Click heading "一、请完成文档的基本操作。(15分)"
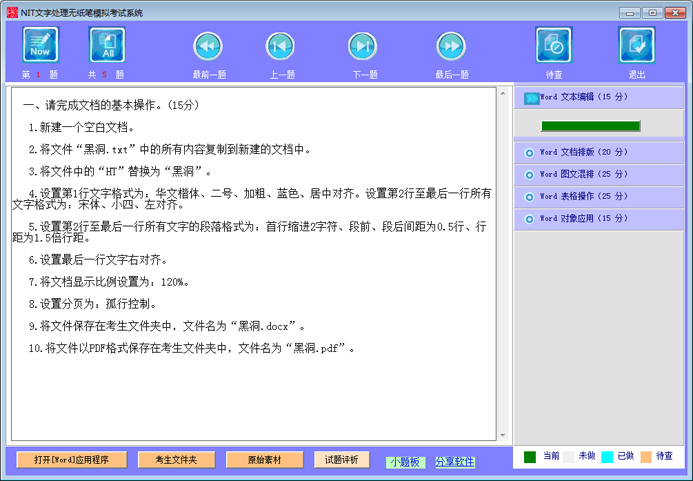The height and width of the screenshot is (481, 693). (111, 105)
